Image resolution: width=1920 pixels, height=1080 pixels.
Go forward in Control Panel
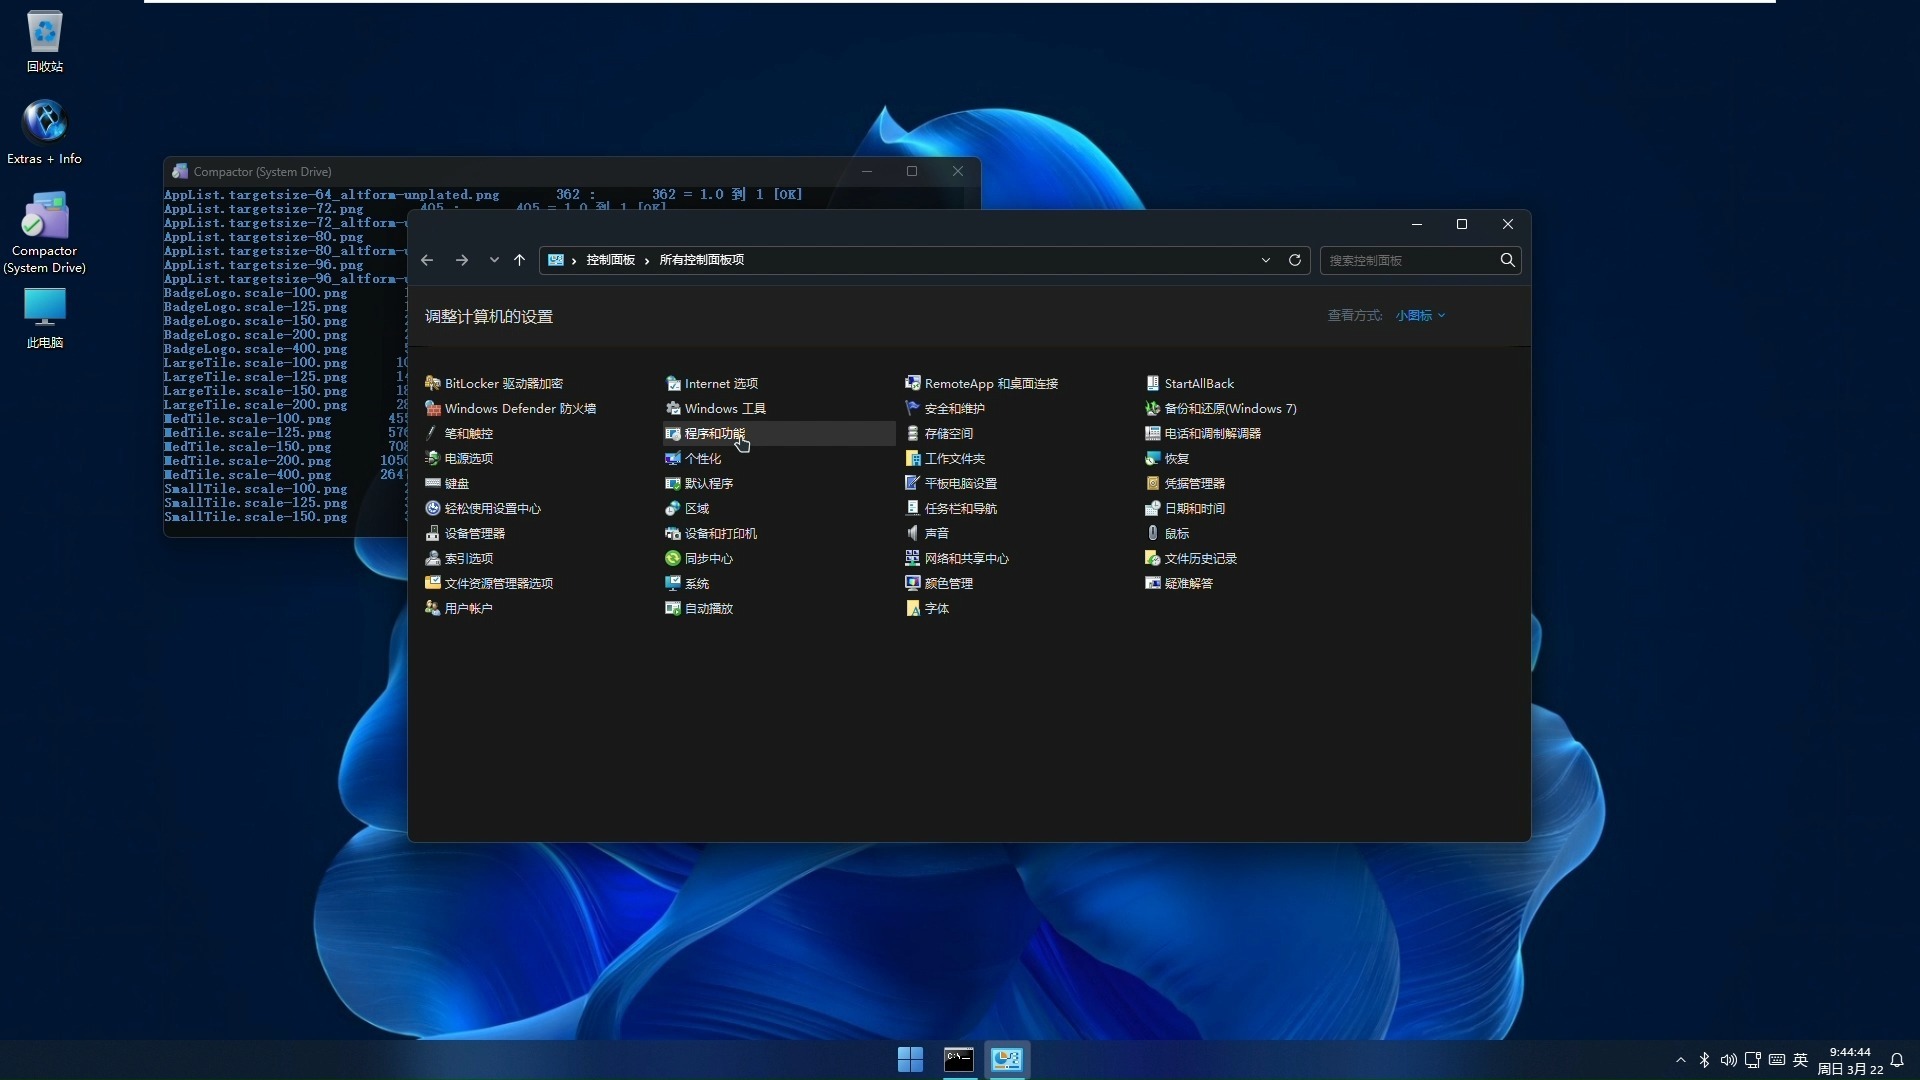462,260
